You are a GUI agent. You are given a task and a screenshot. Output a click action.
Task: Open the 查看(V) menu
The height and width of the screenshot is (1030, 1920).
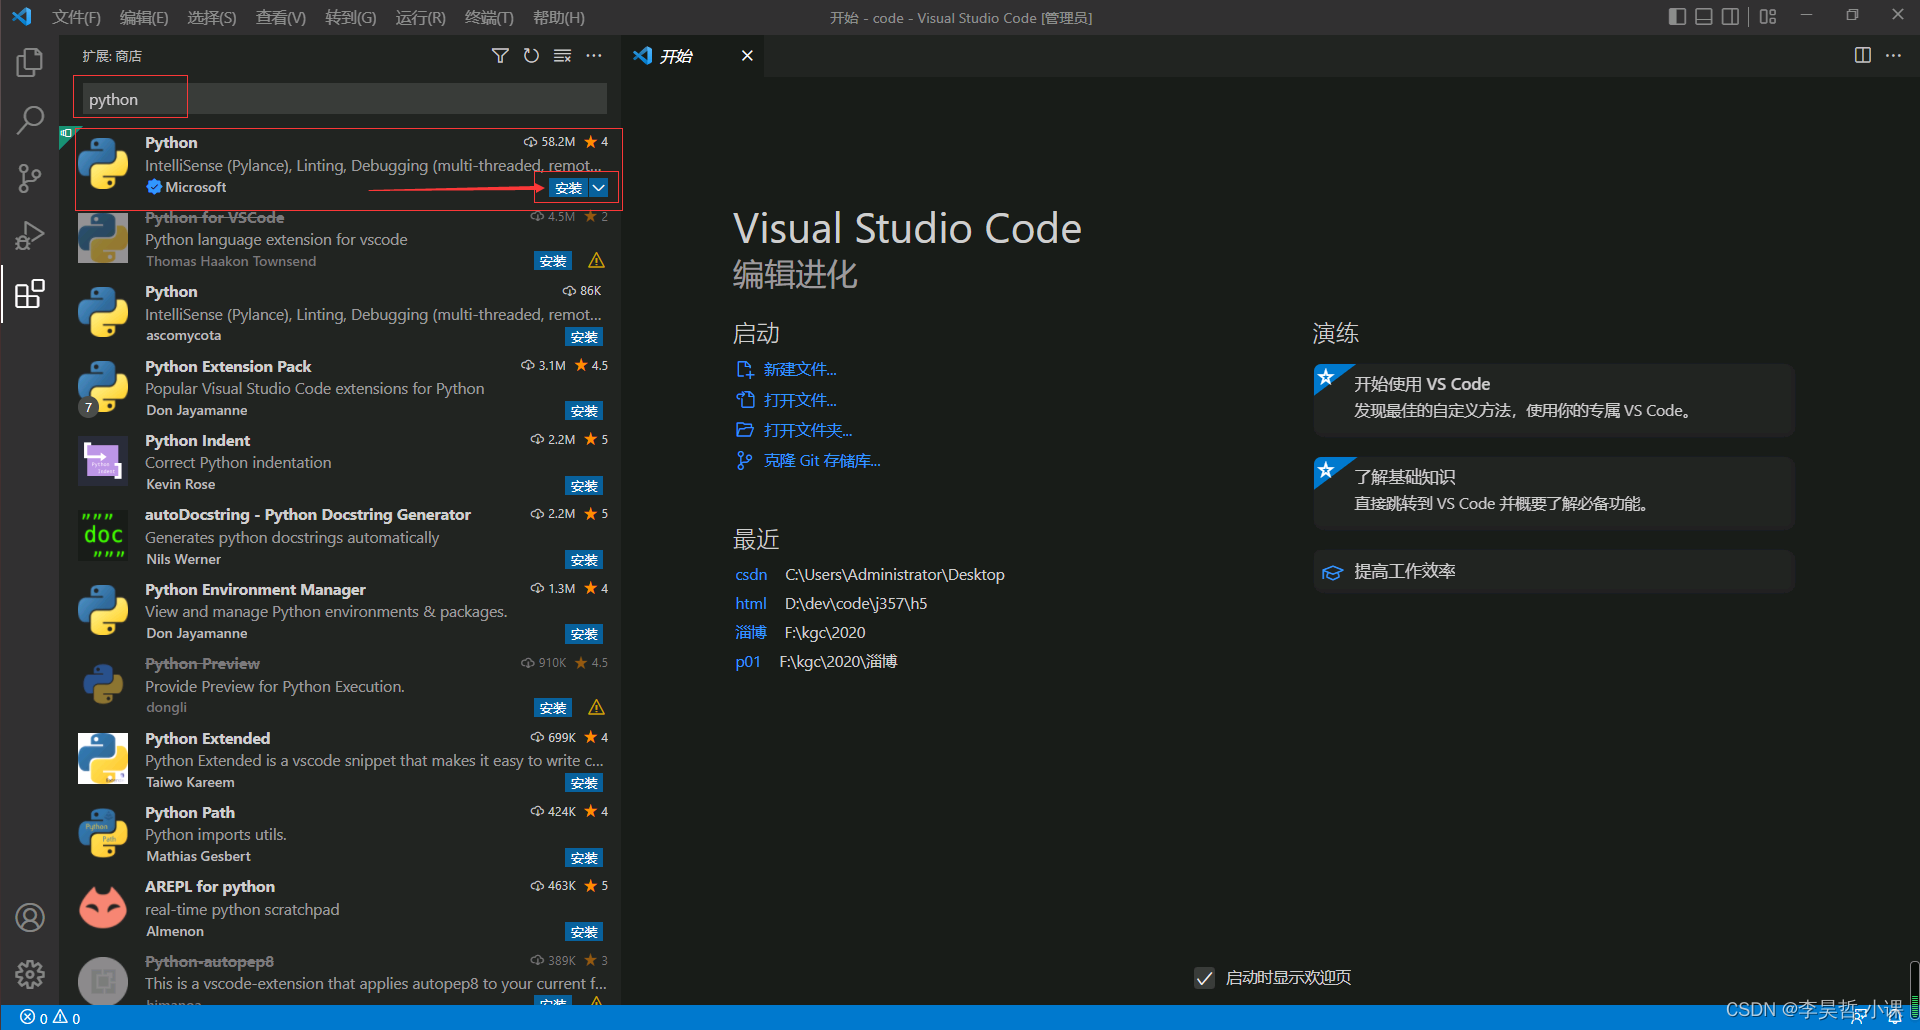(x=281, y=18)
